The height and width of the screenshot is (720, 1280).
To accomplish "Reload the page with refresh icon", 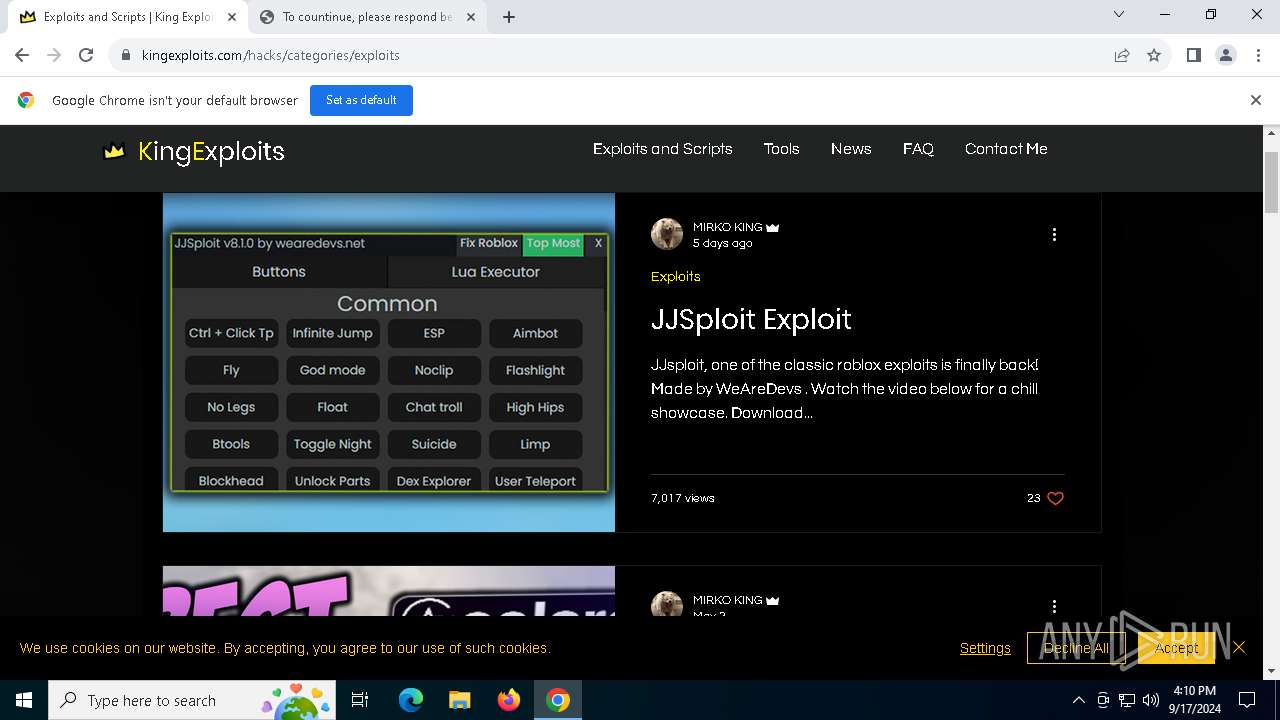I will 86,55.
